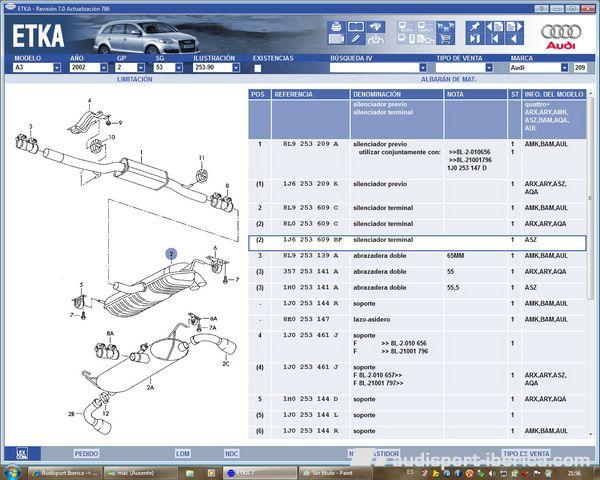Click the open book catalog icon
The width and height of the screenshot is (600, 480).
(356, 27)
